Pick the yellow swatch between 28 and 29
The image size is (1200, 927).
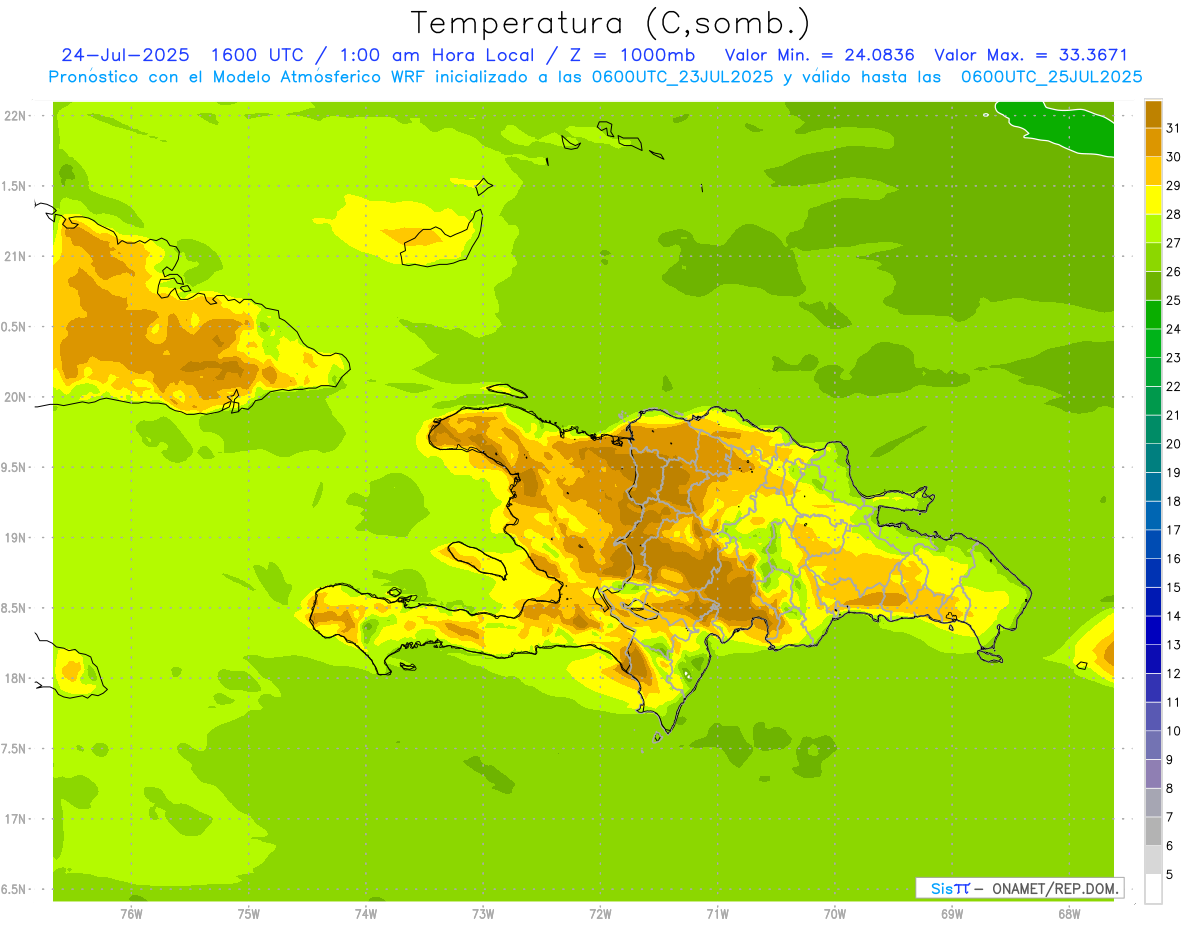[1153, 200]
